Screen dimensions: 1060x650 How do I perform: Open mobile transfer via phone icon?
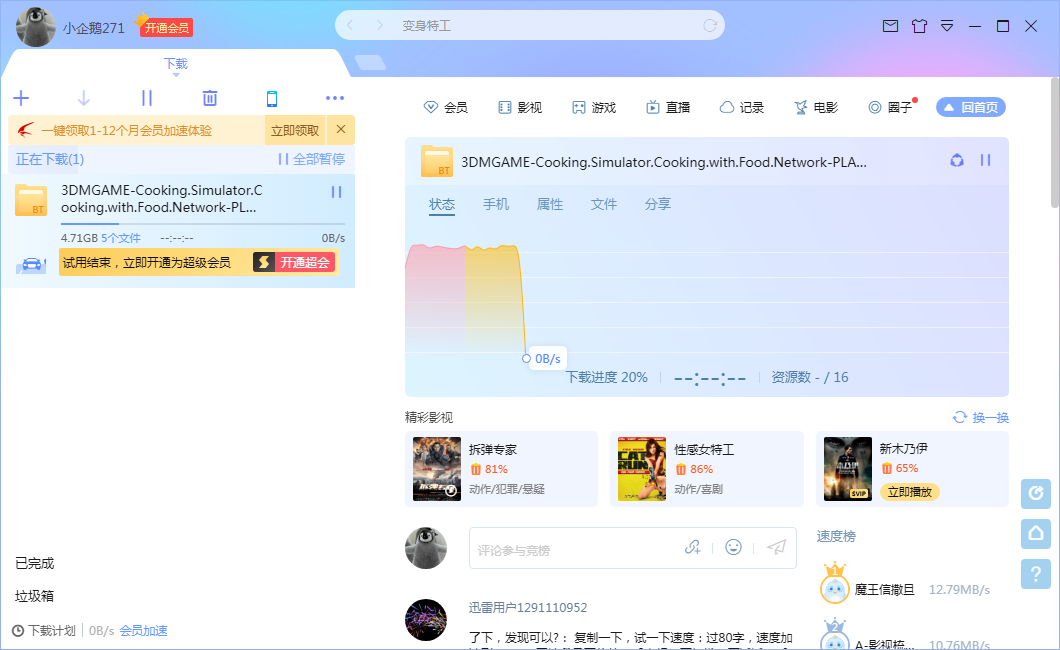272,98
